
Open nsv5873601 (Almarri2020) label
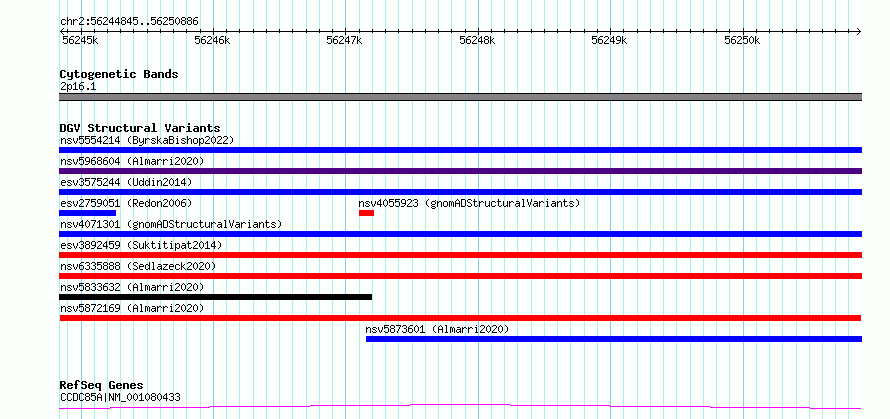(x=437, y=329)
